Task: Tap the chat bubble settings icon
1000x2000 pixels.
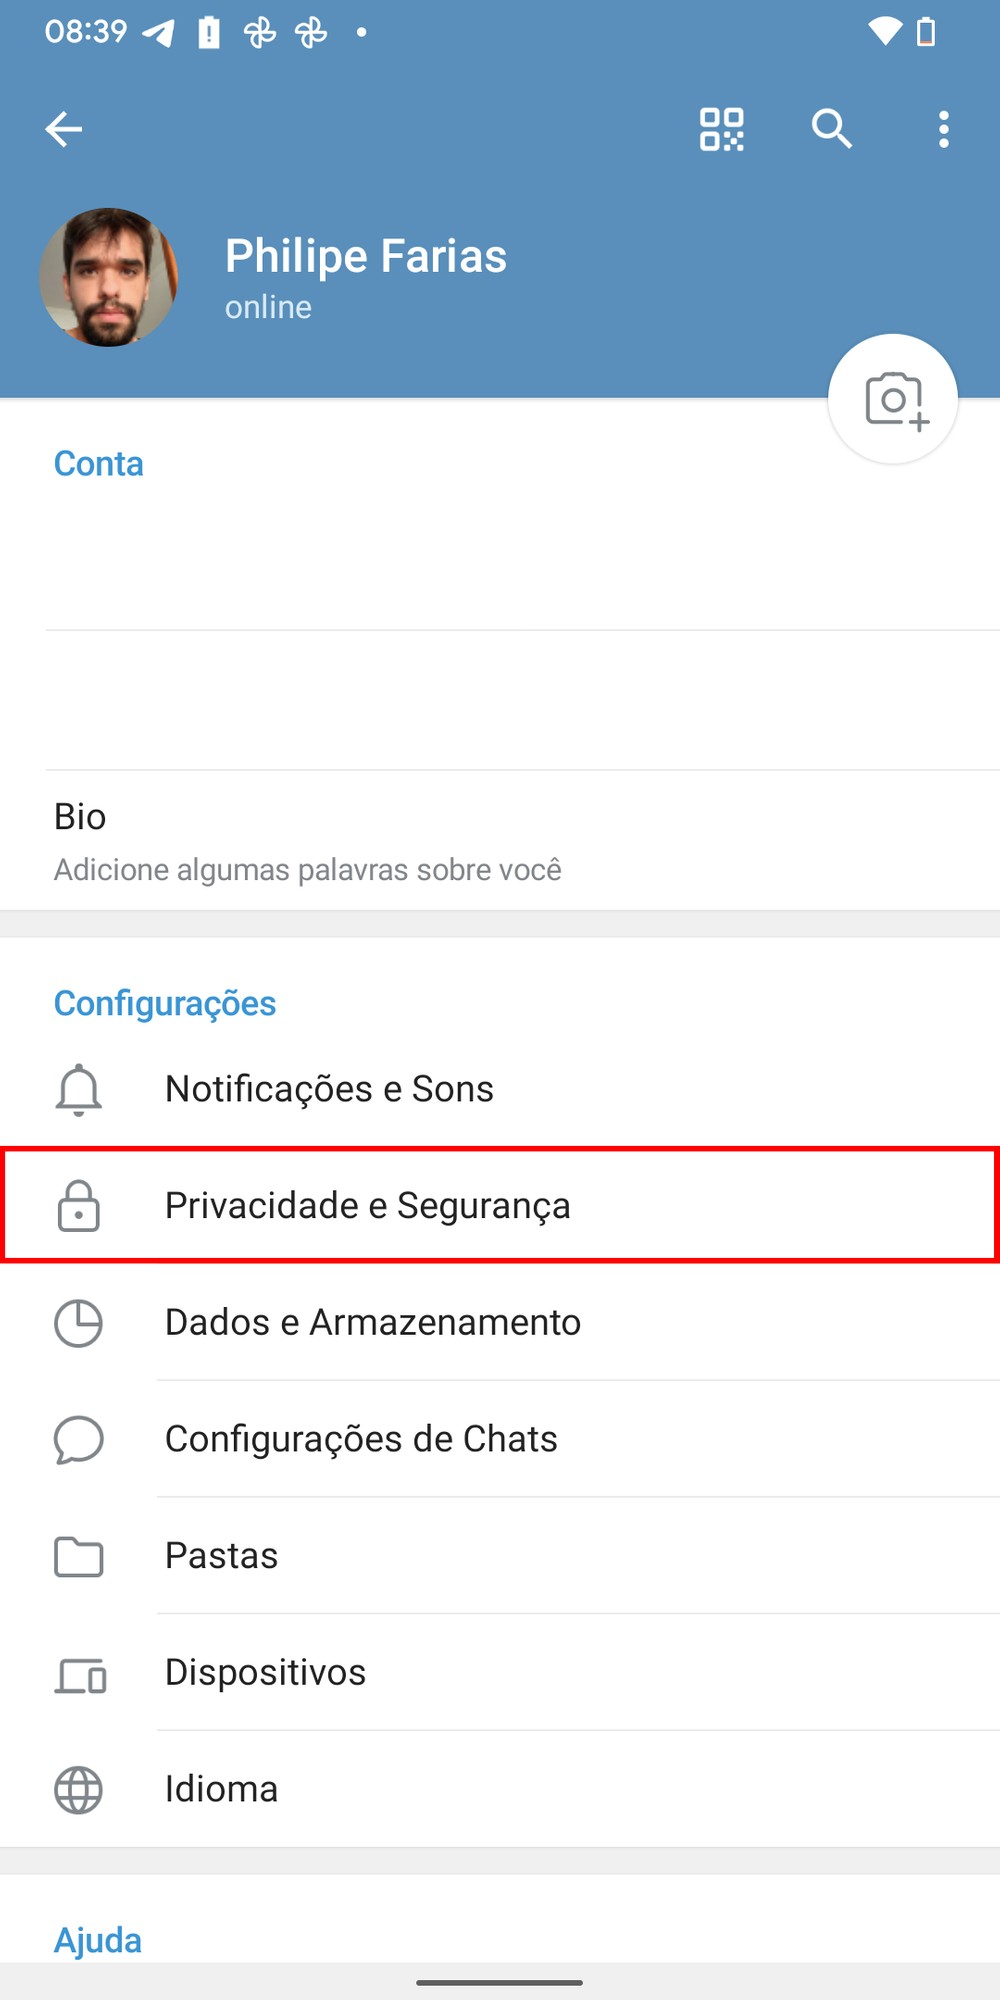Action: pos(78,1440)
